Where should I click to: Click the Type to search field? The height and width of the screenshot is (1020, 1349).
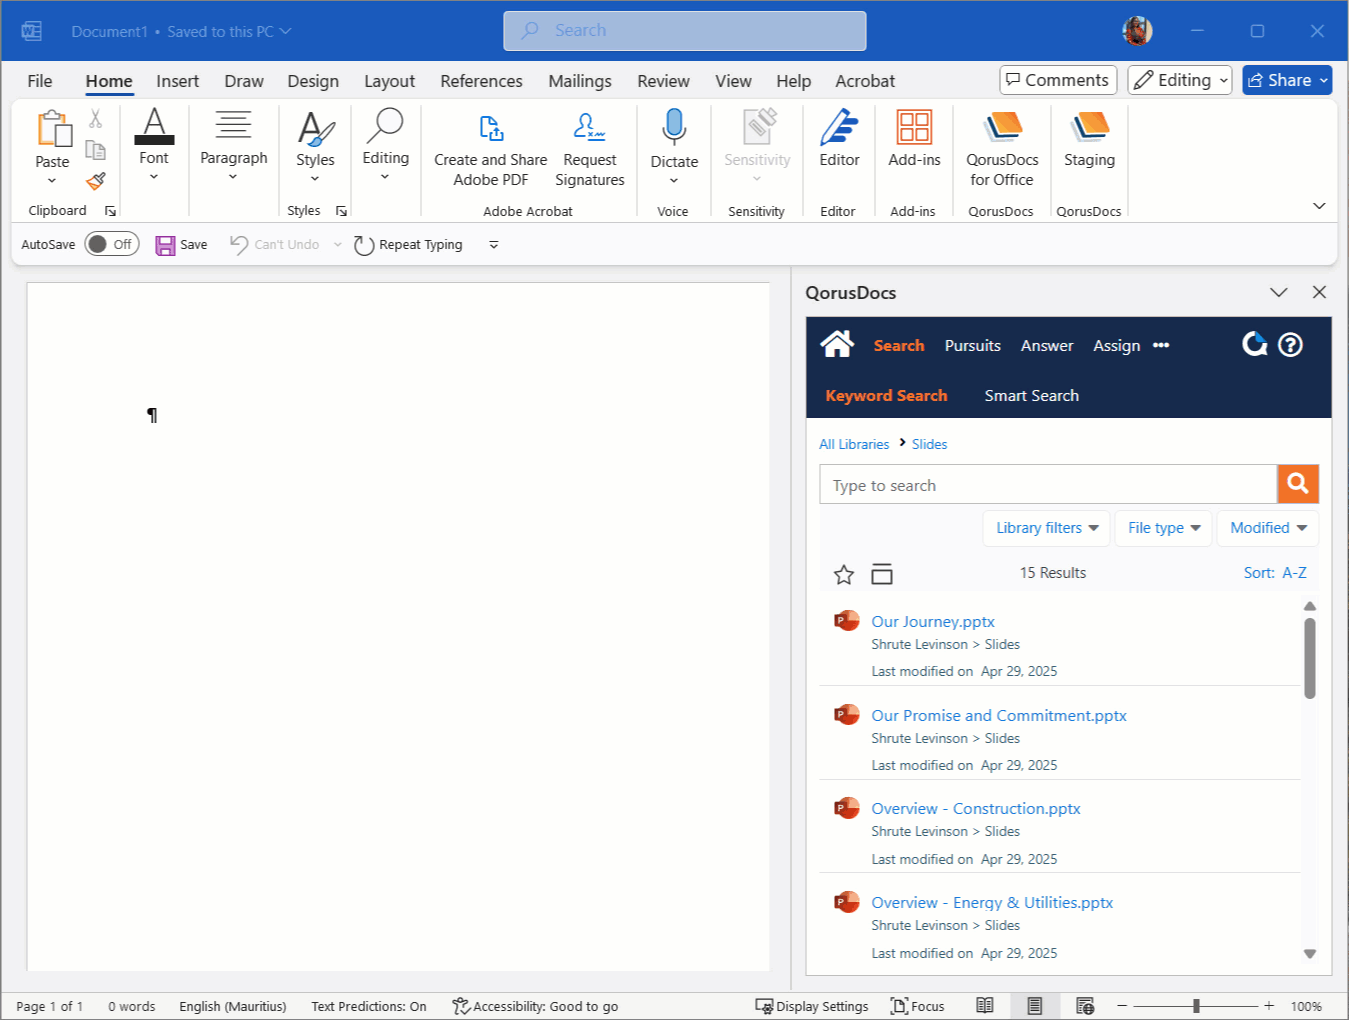pyautogui.click(x=1048, y=485)
